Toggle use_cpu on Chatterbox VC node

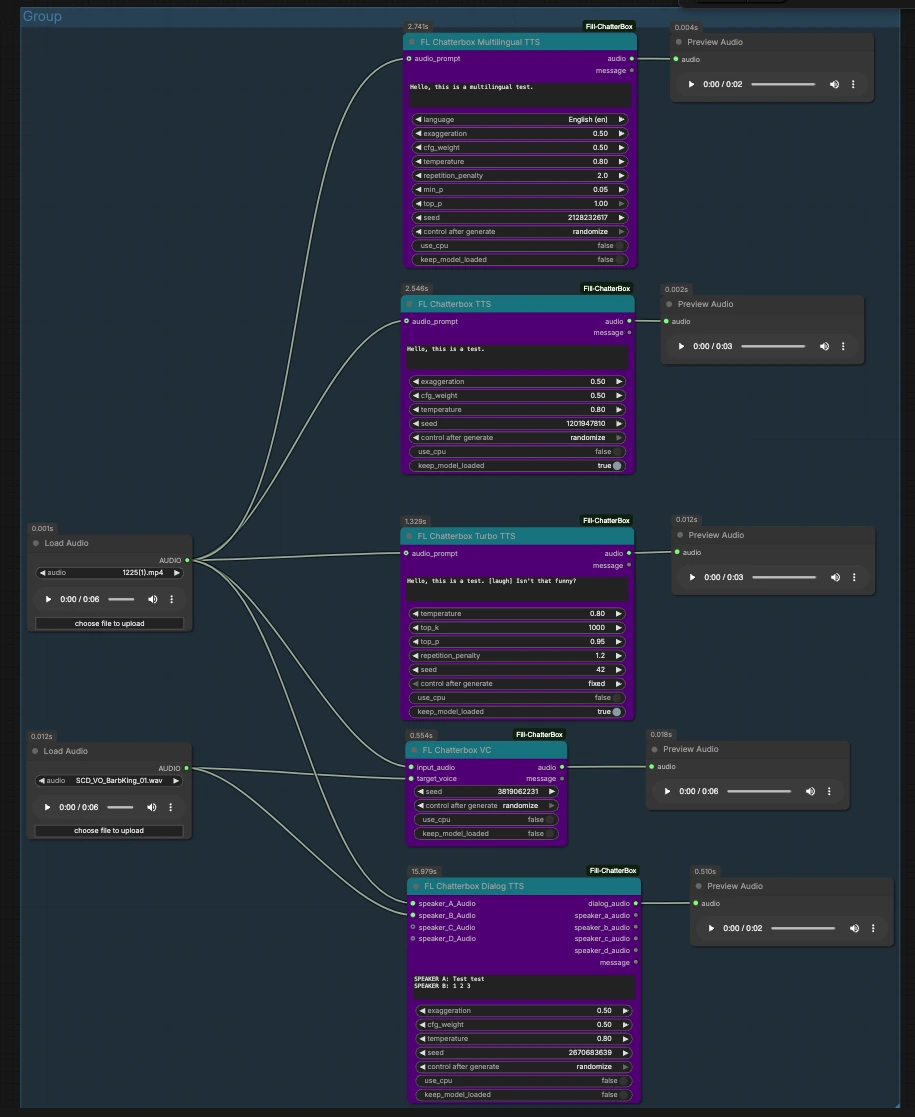[x=486, y=820]
